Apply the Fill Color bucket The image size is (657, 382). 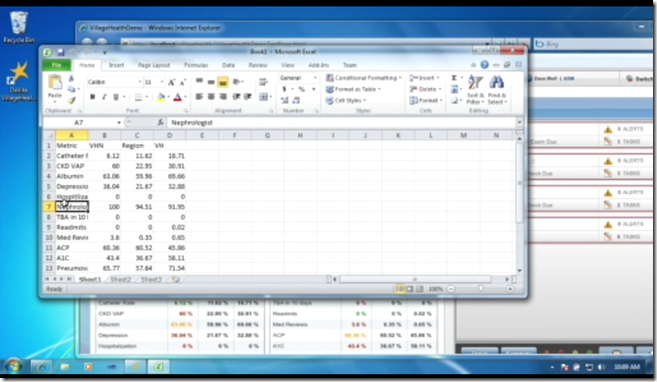pos(161,97)
